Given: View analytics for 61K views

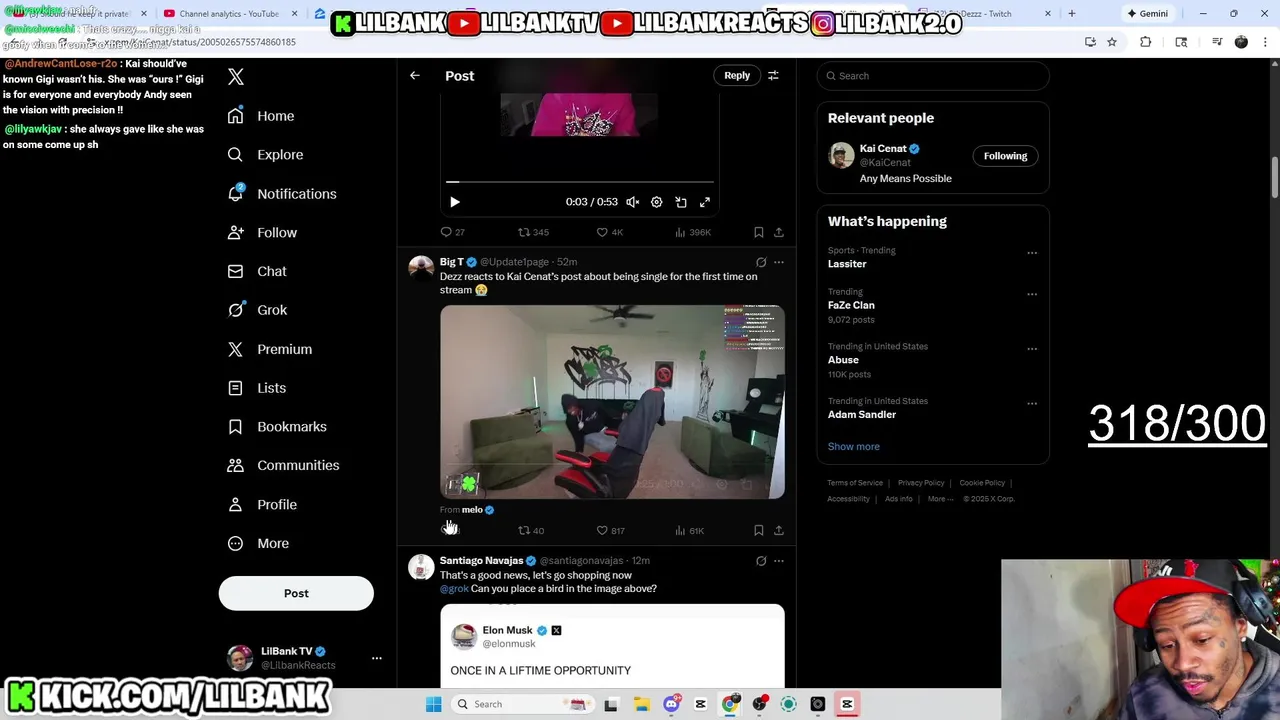Looking at the screenshot, I should (690, 531).
